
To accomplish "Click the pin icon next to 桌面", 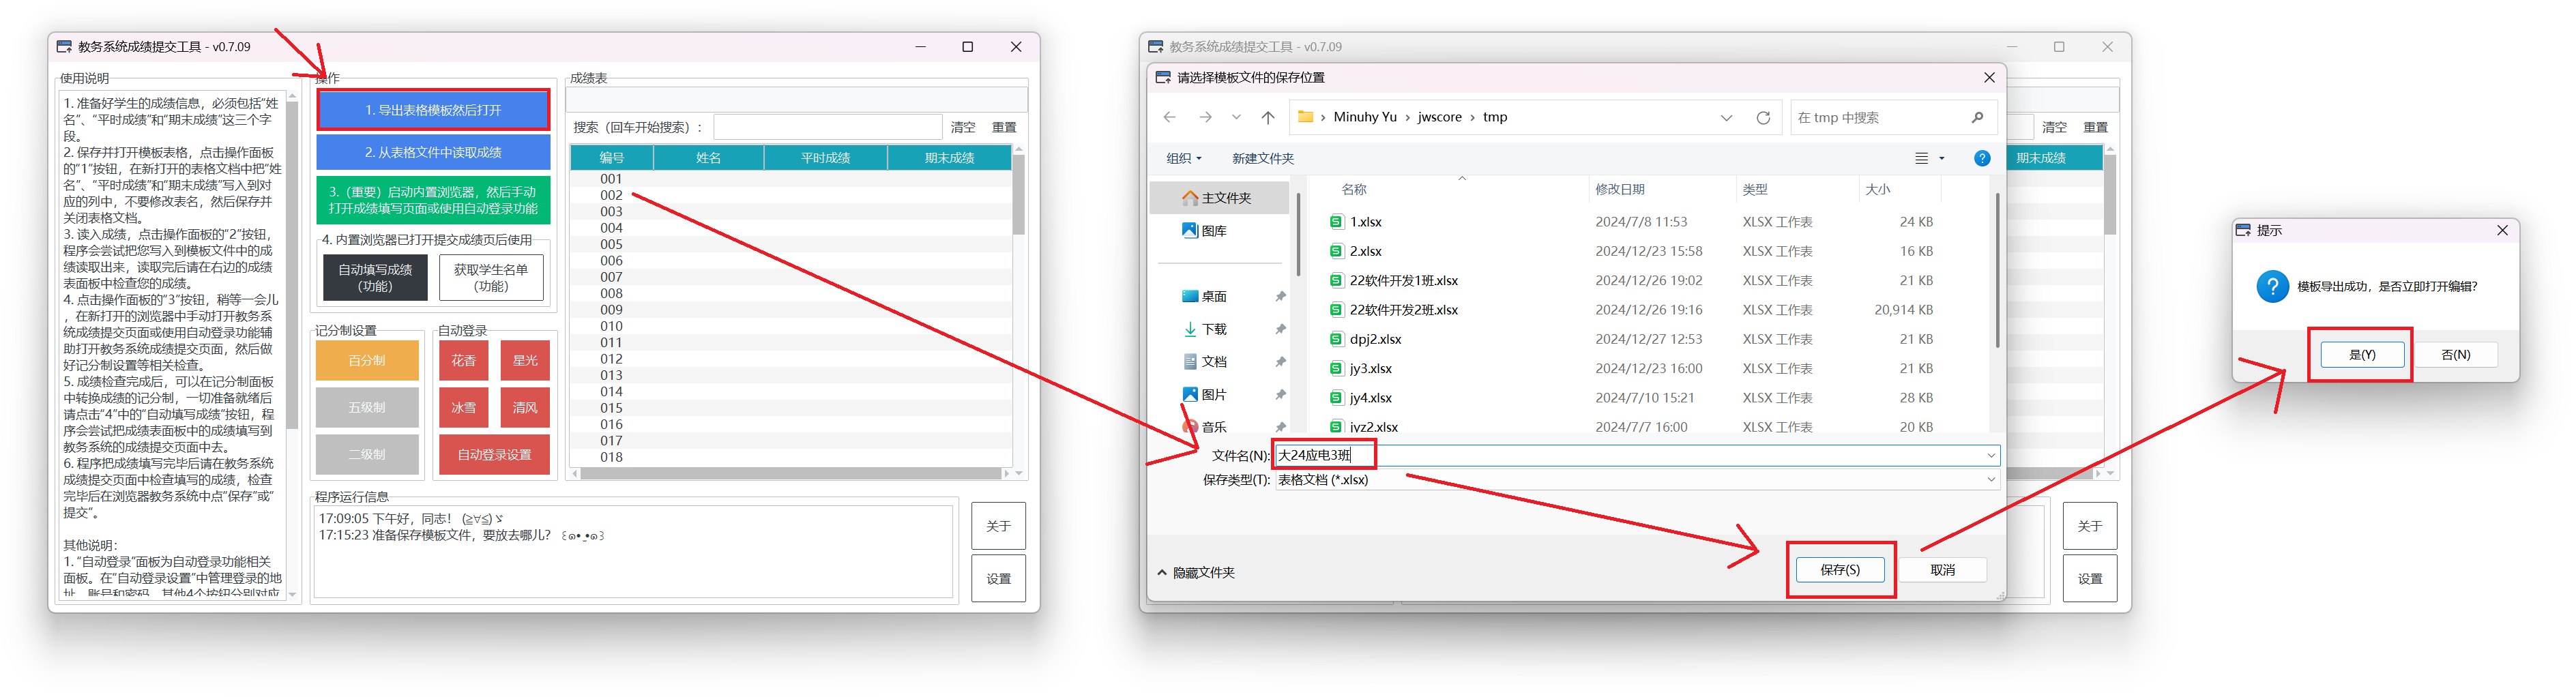I will pyautogui.click(x=1280, y=297).
